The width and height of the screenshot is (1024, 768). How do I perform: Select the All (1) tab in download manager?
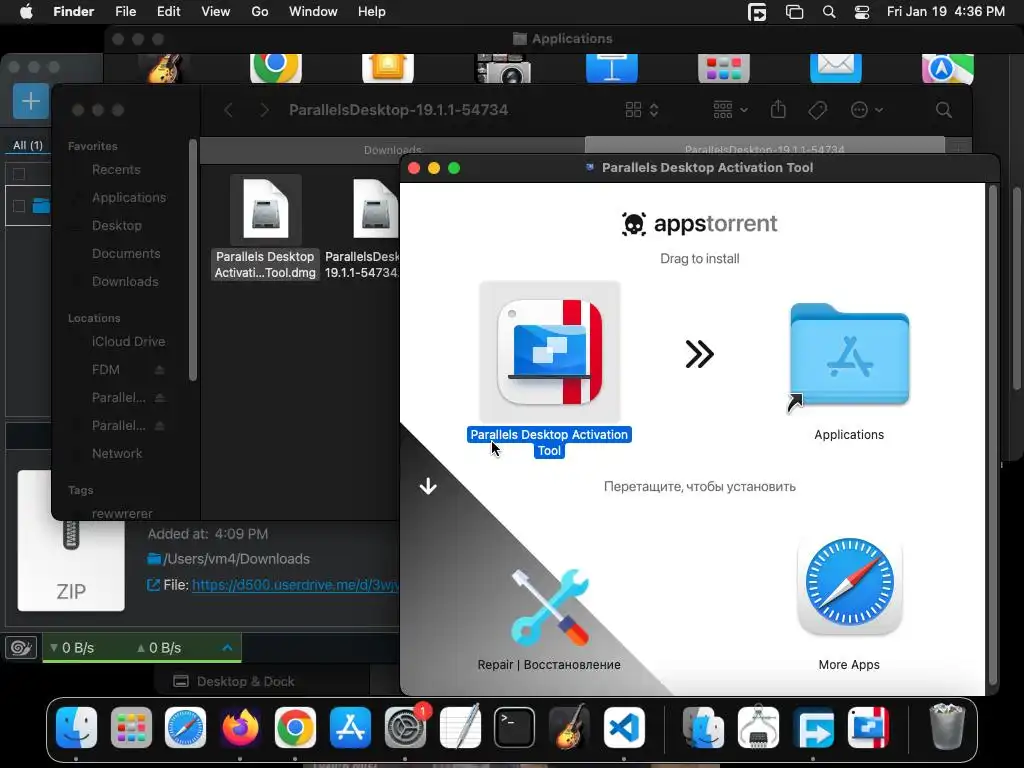tap(27, 145)
